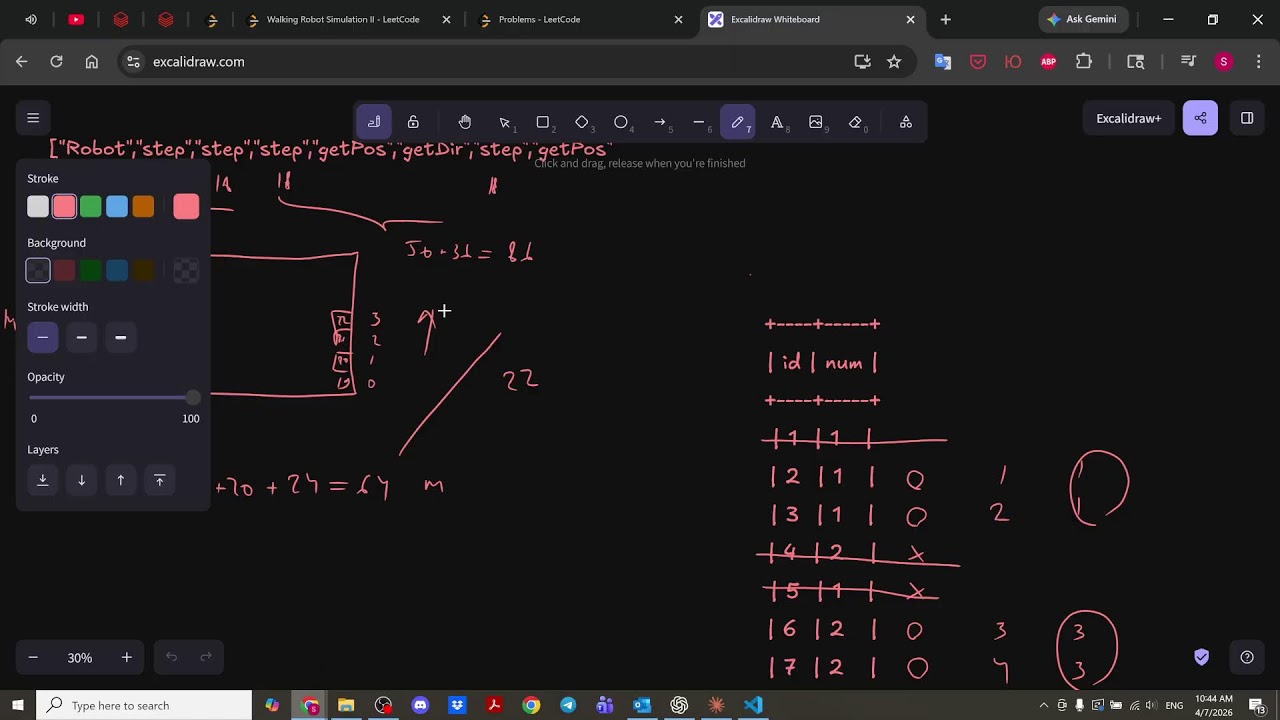The width and height of the screenshot is (1280, 720).
Task: Send layer backward
Action: point(82,480)
